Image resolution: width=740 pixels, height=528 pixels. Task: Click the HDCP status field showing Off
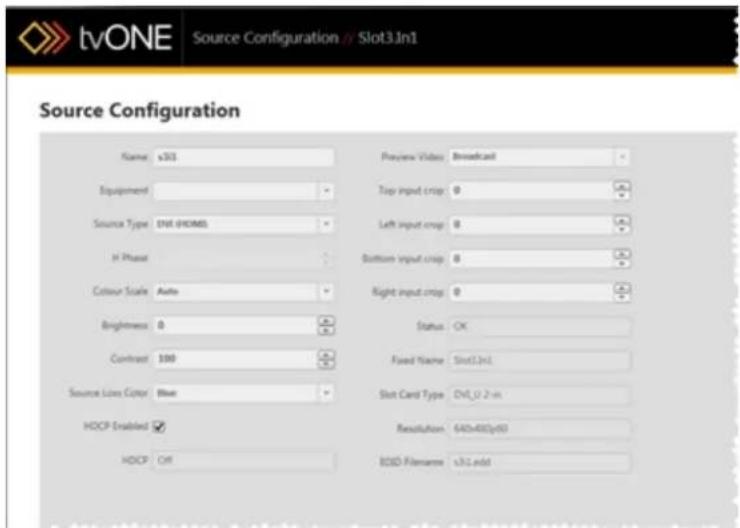point(244,461)
